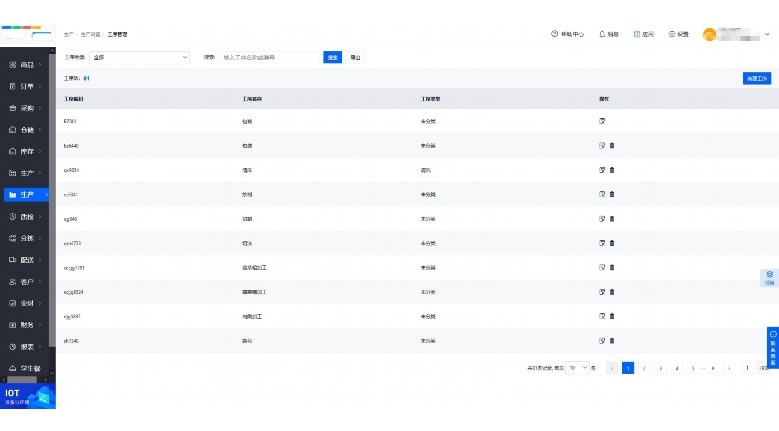Screen dimensions: 779x431
Task: Click edit icon in the rjg5887 row
Action: (602, 316)
